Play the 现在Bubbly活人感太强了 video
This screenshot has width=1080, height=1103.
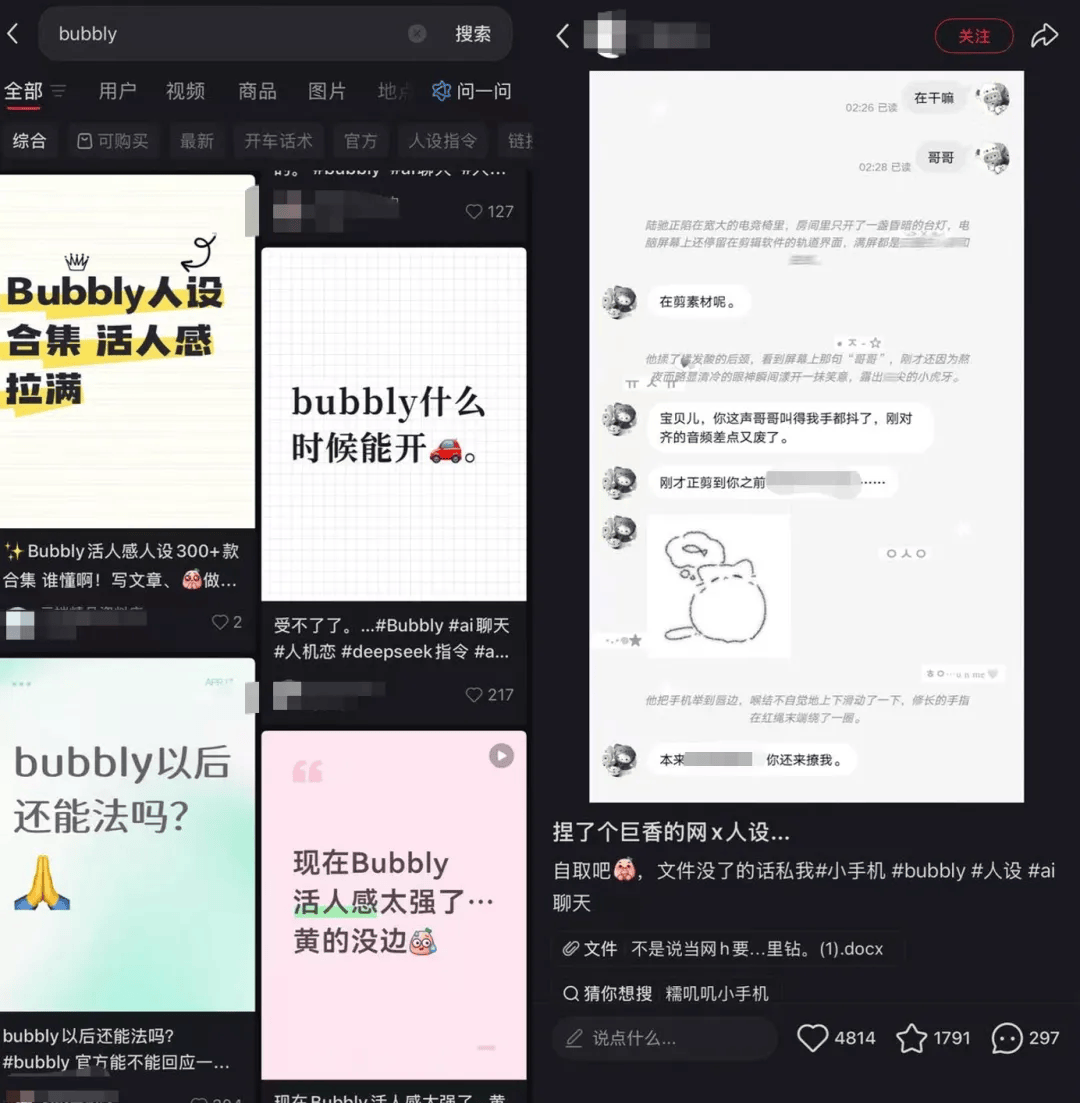pyautogui.click(x=501, y=755)
